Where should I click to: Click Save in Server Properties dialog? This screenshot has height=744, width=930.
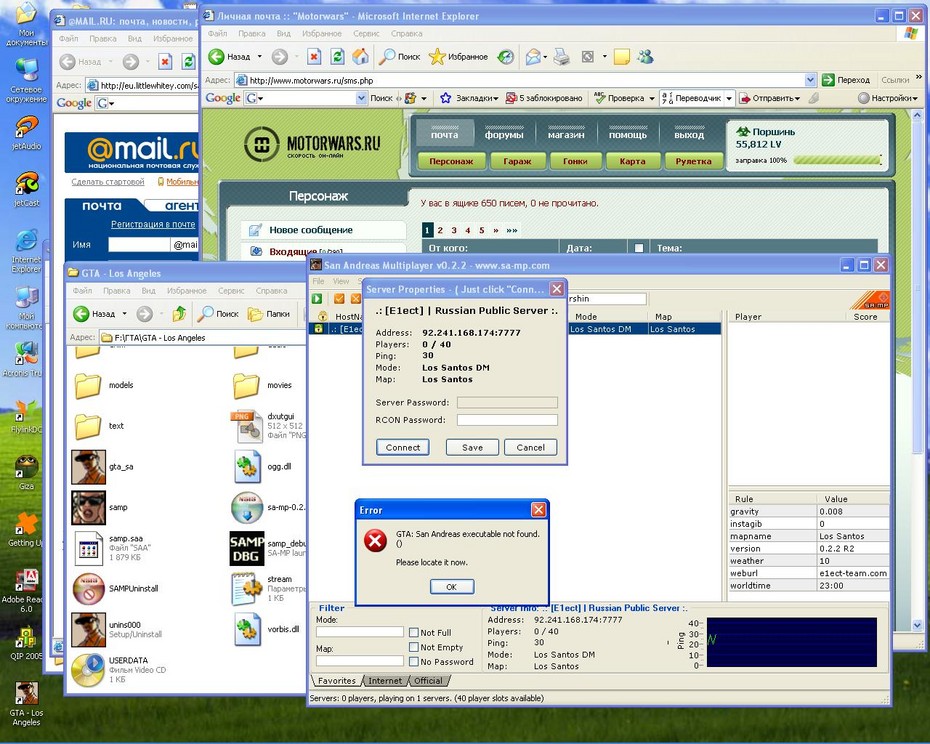point(472,447)
